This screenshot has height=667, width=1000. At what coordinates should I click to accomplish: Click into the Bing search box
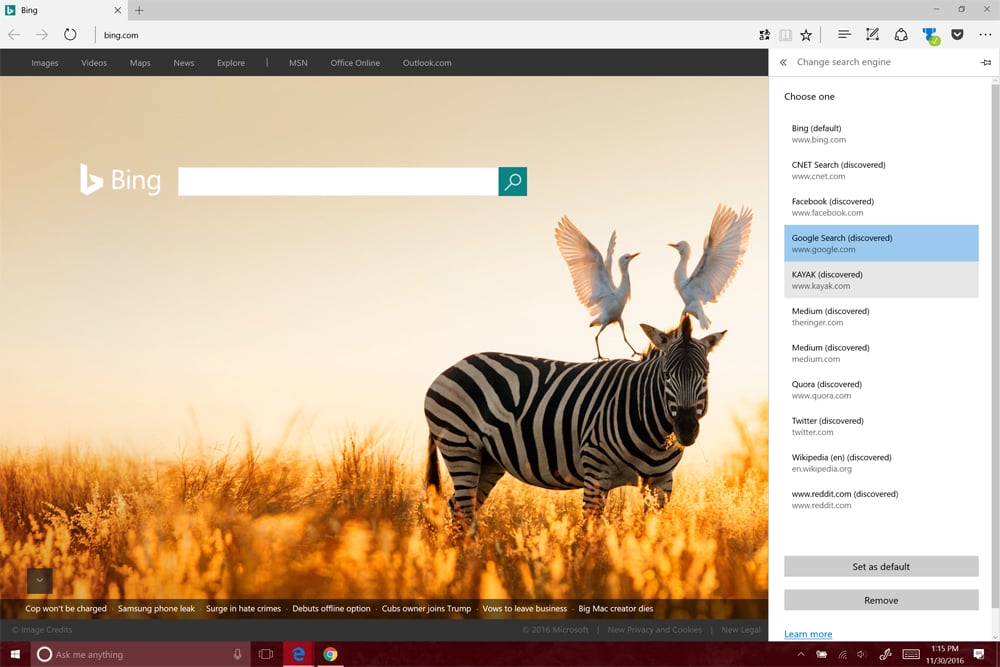pyautogui.click(x=338, y=182)
